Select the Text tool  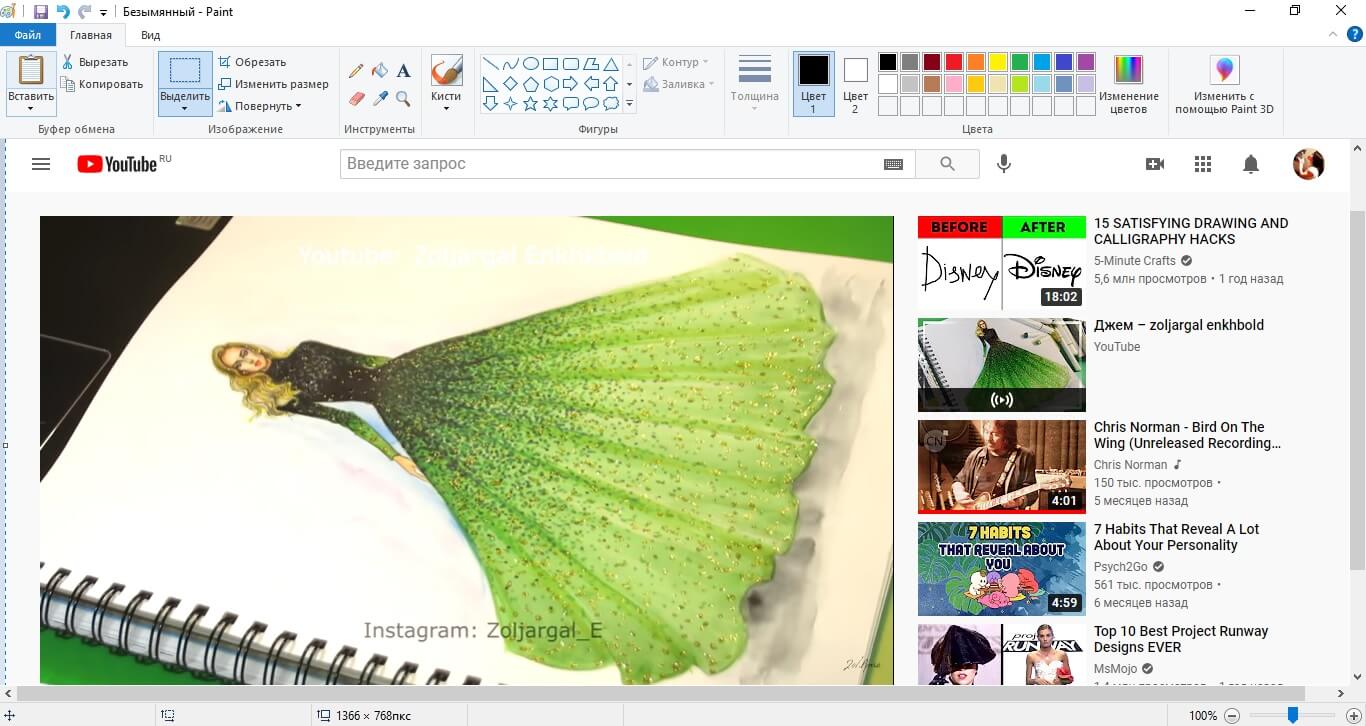(403, 71)
